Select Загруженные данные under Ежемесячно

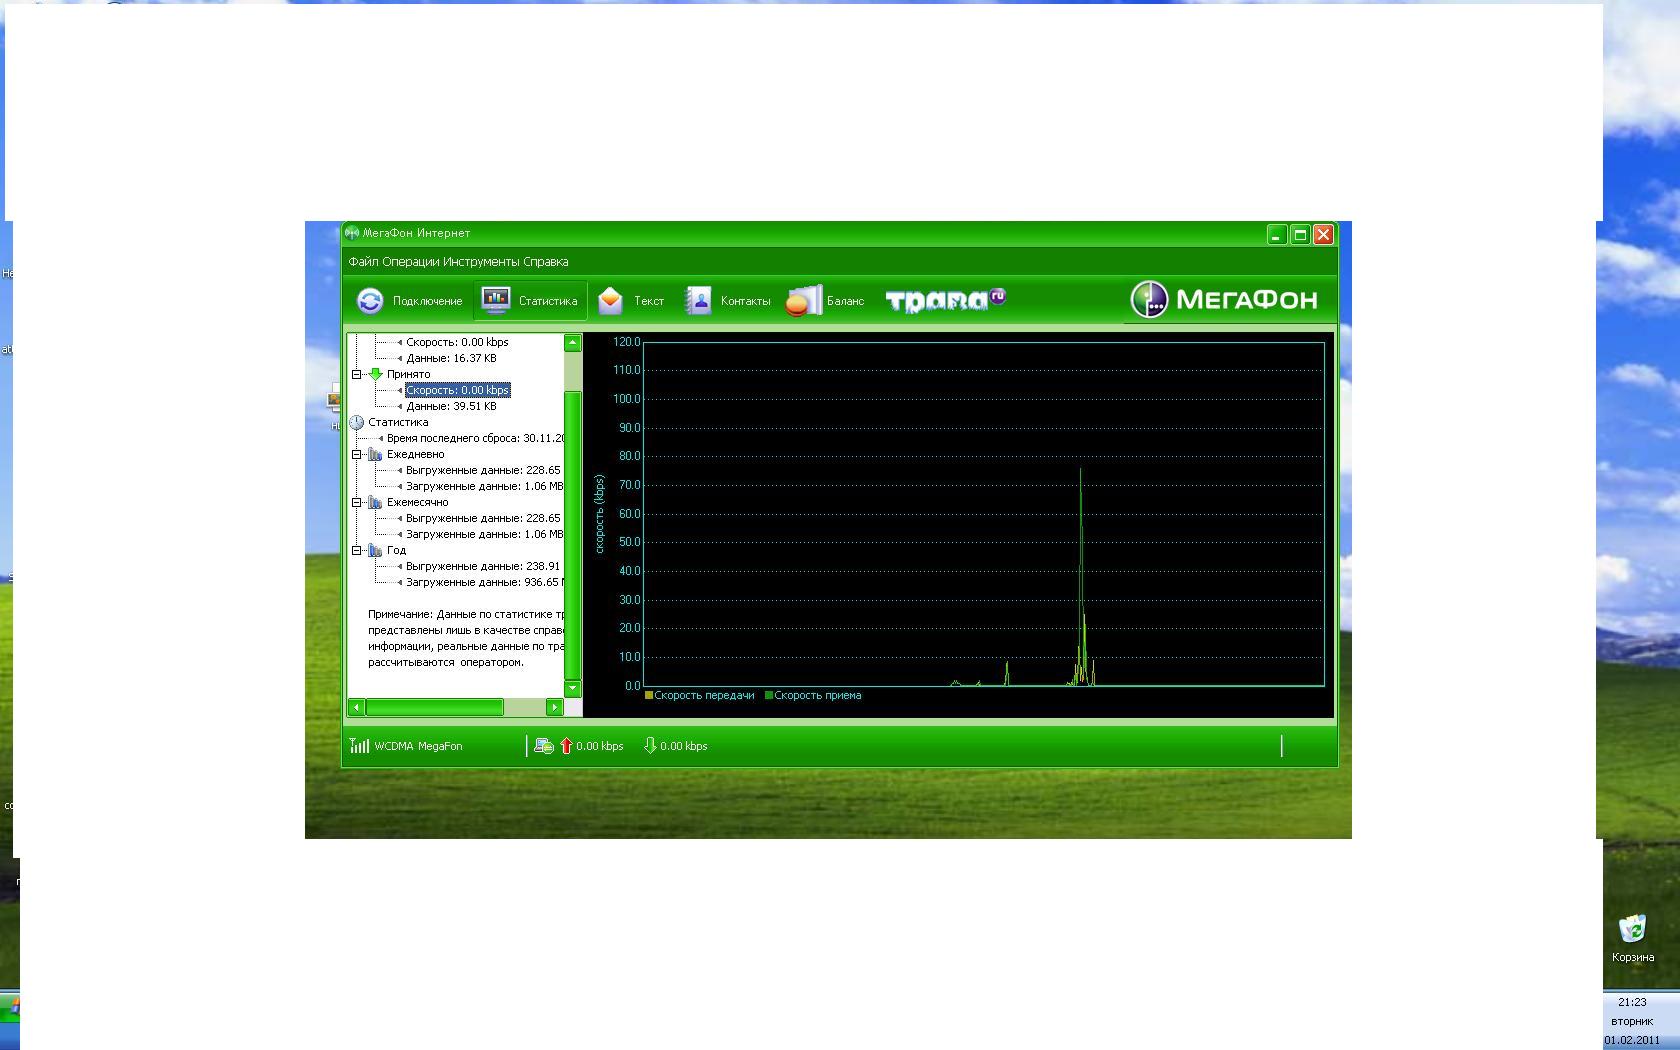coord(485,534)
